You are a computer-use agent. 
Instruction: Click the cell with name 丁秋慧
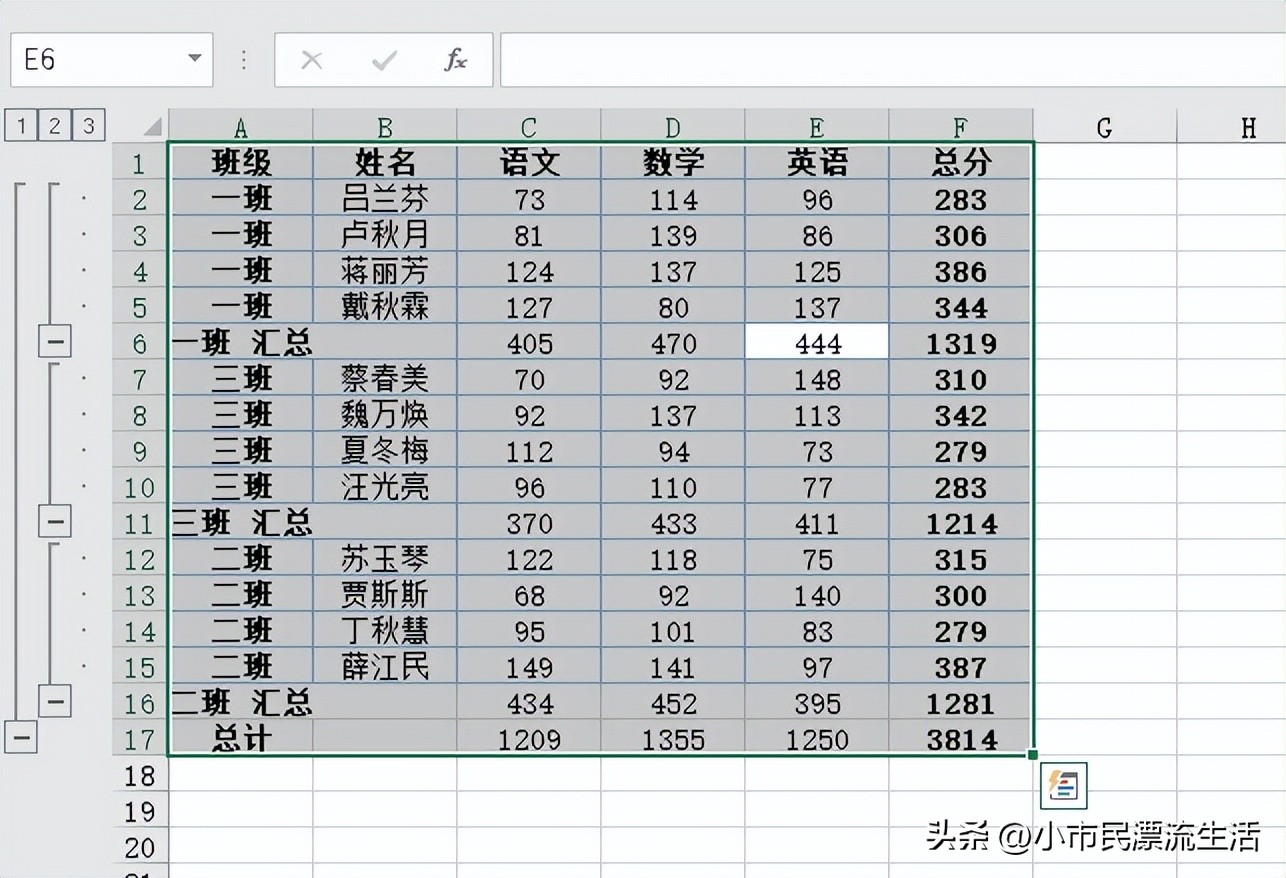coord(385,631)
